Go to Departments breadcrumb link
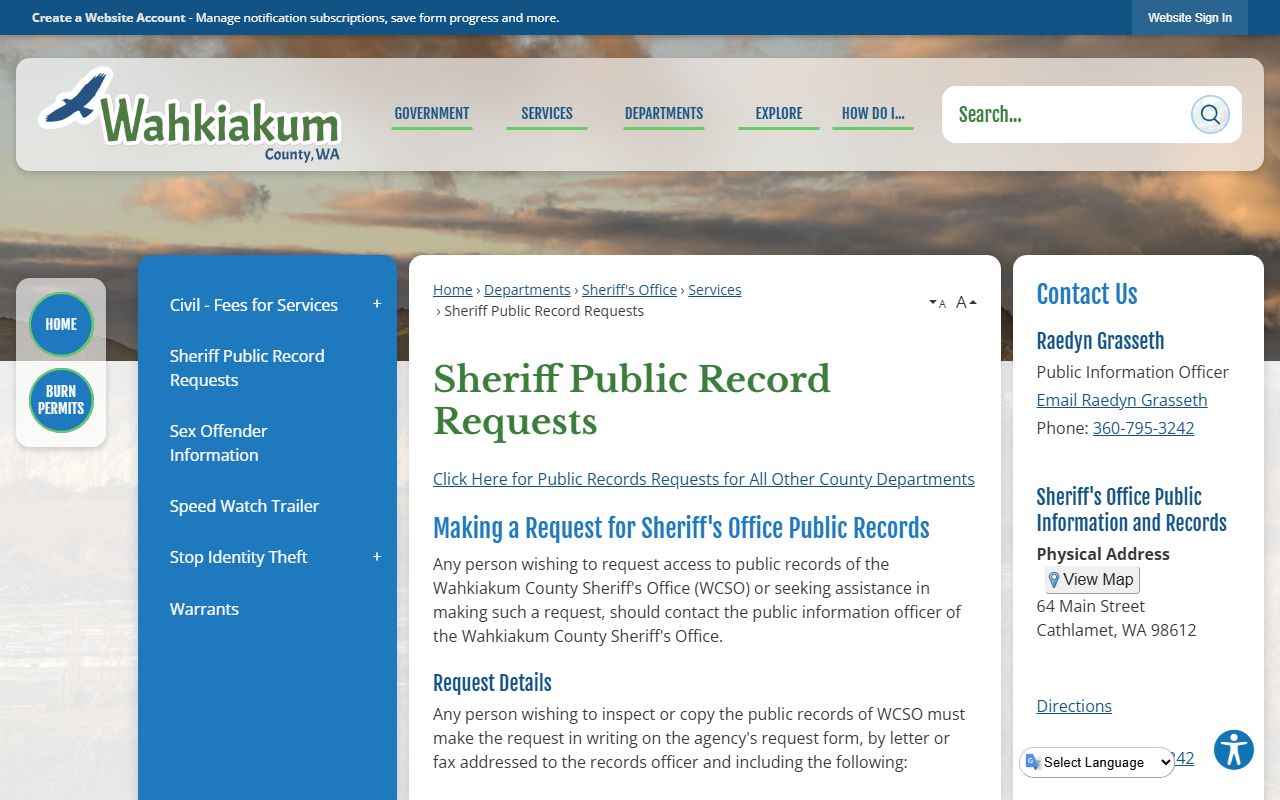This screenshot has width=1280, height=800. pos(527,290)
